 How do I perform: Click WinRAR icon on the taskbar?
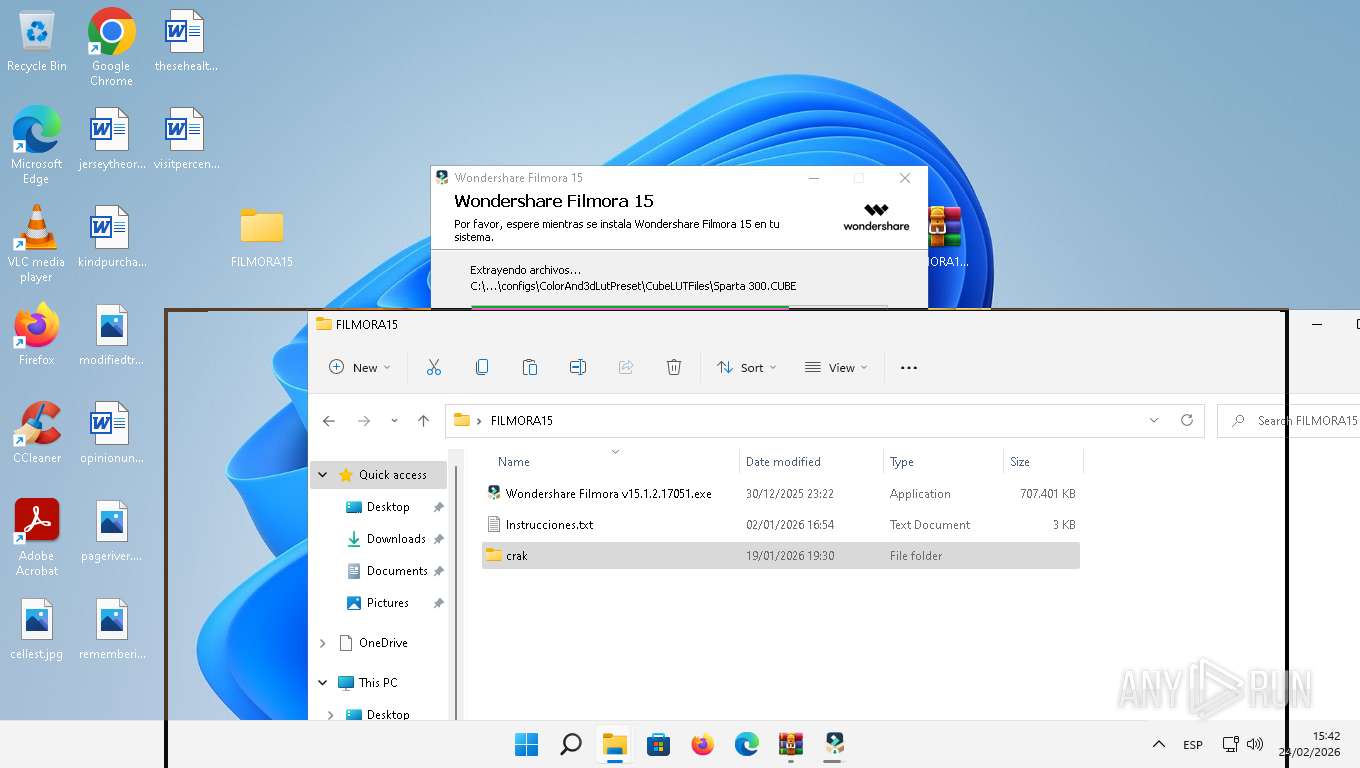click(x=790, y=744)
